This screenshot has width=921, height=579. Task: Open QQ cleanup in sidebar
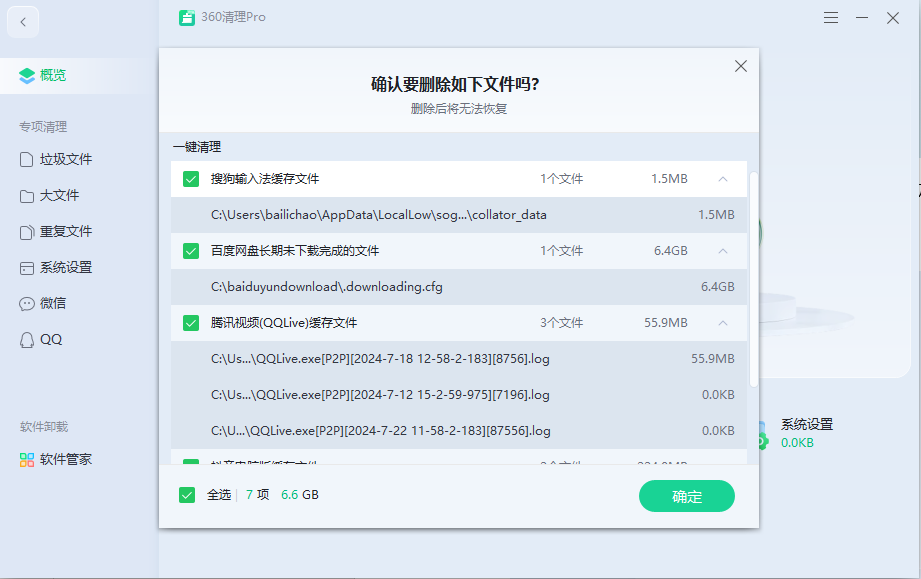tap(41, 339)
